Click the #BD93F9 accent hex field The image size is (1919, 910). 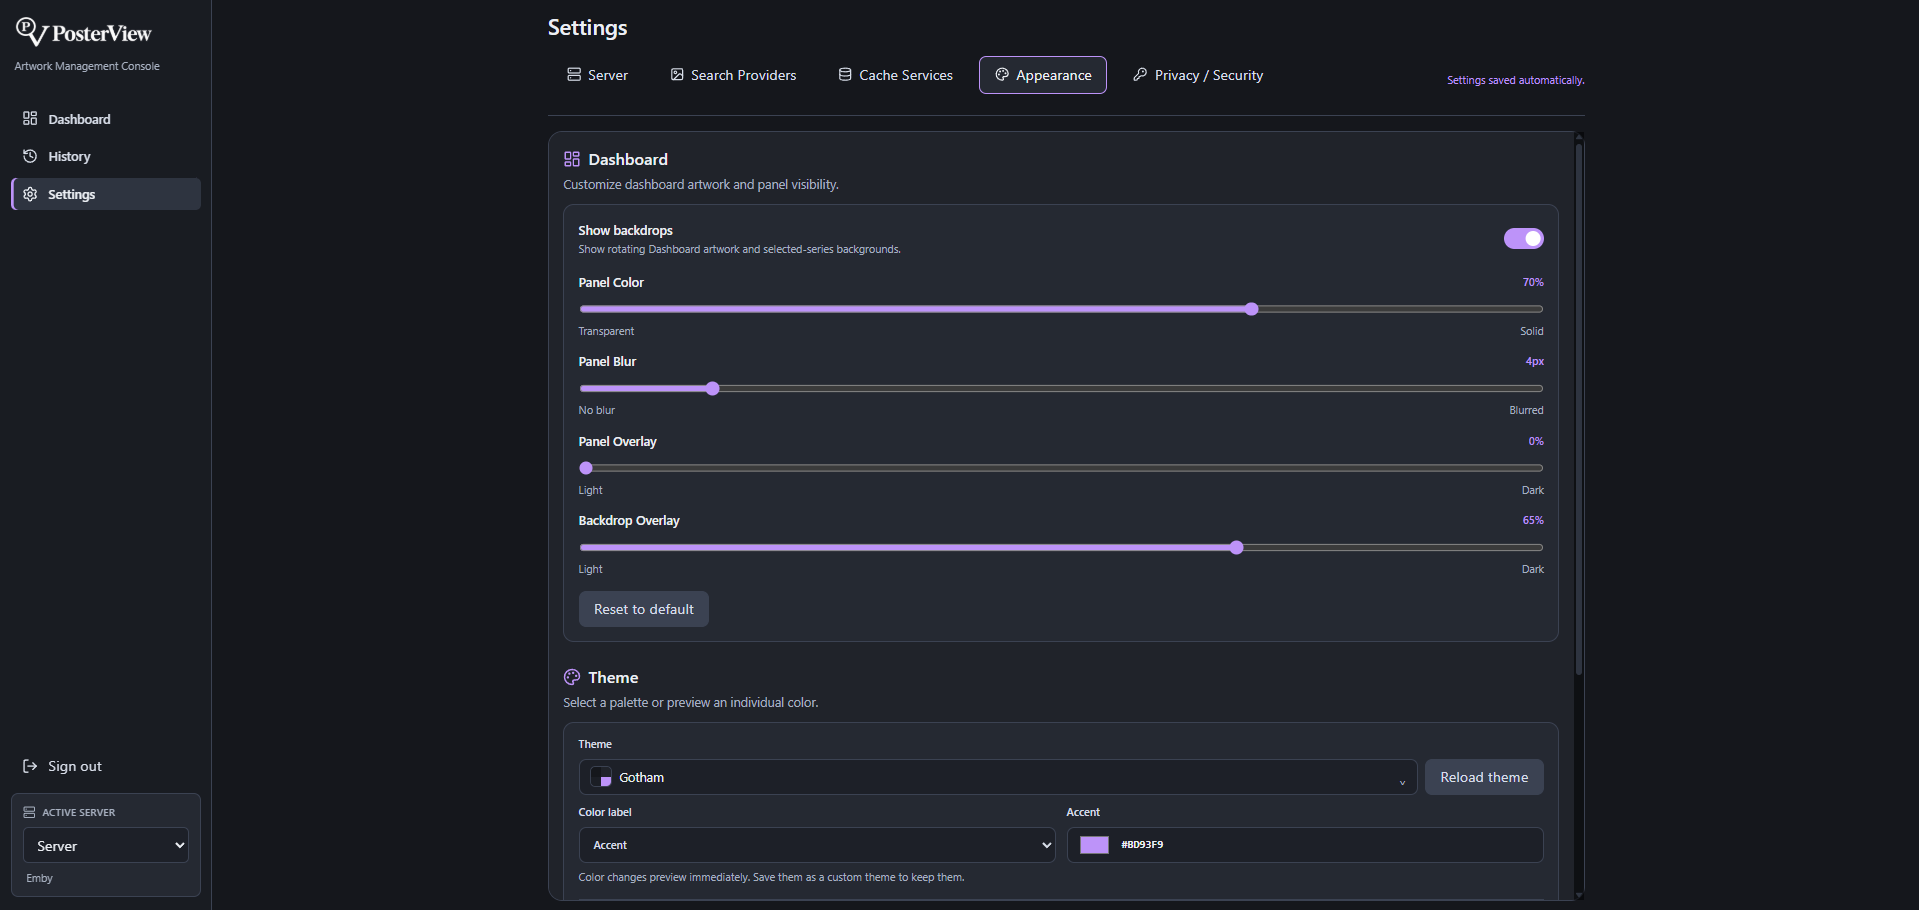(x=1305, y=845)
